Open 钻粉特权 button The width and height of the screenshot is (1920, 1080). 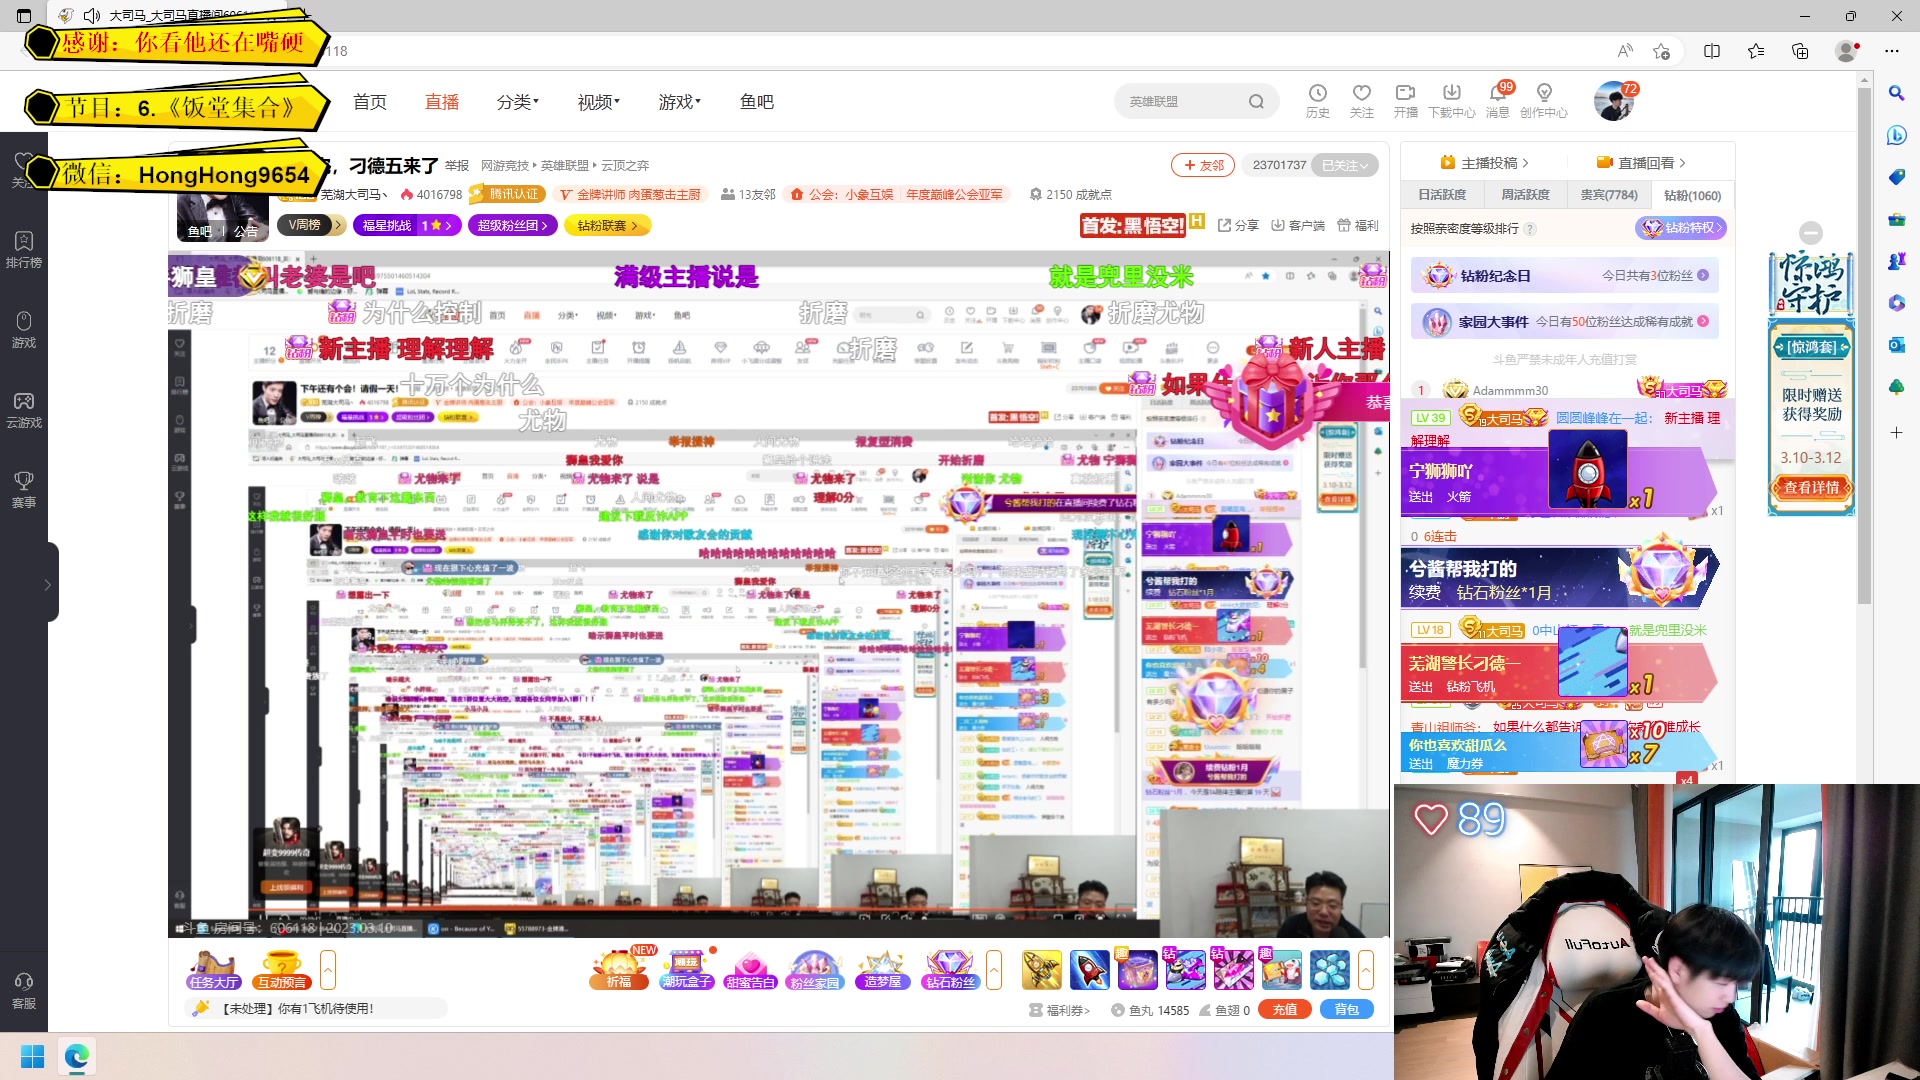point(1682,228)
